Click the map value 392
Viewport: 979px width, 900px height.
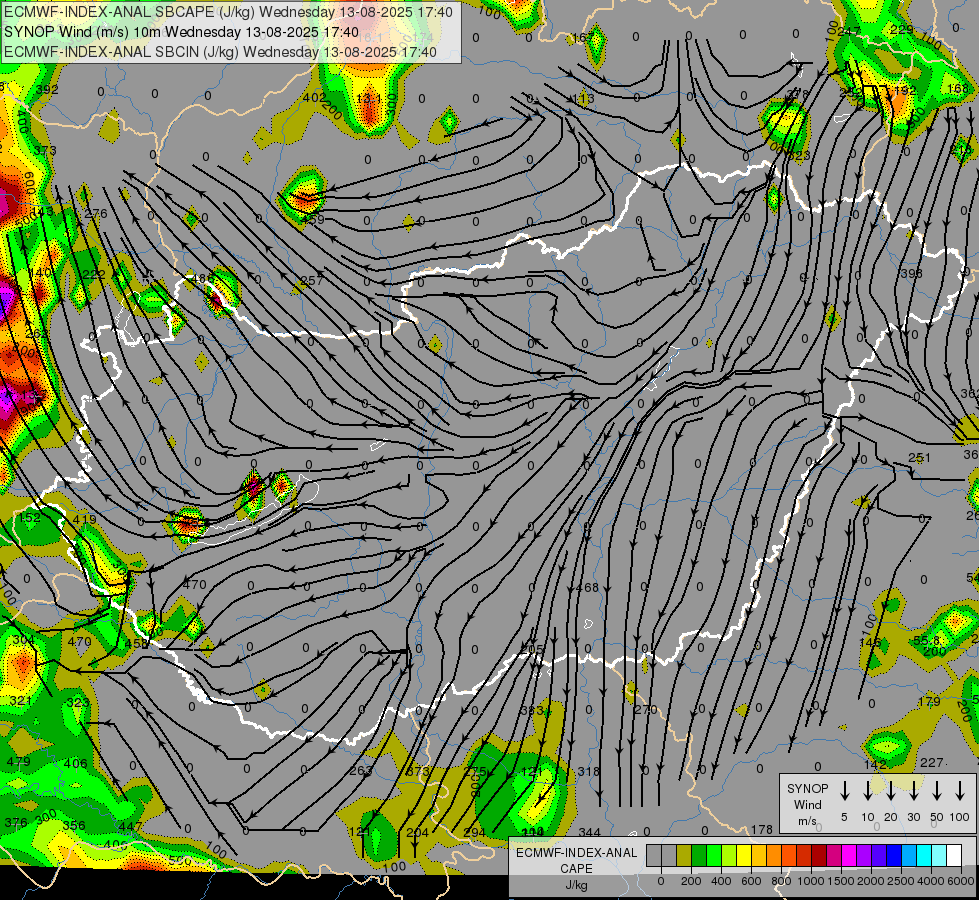tap(47, 89)
